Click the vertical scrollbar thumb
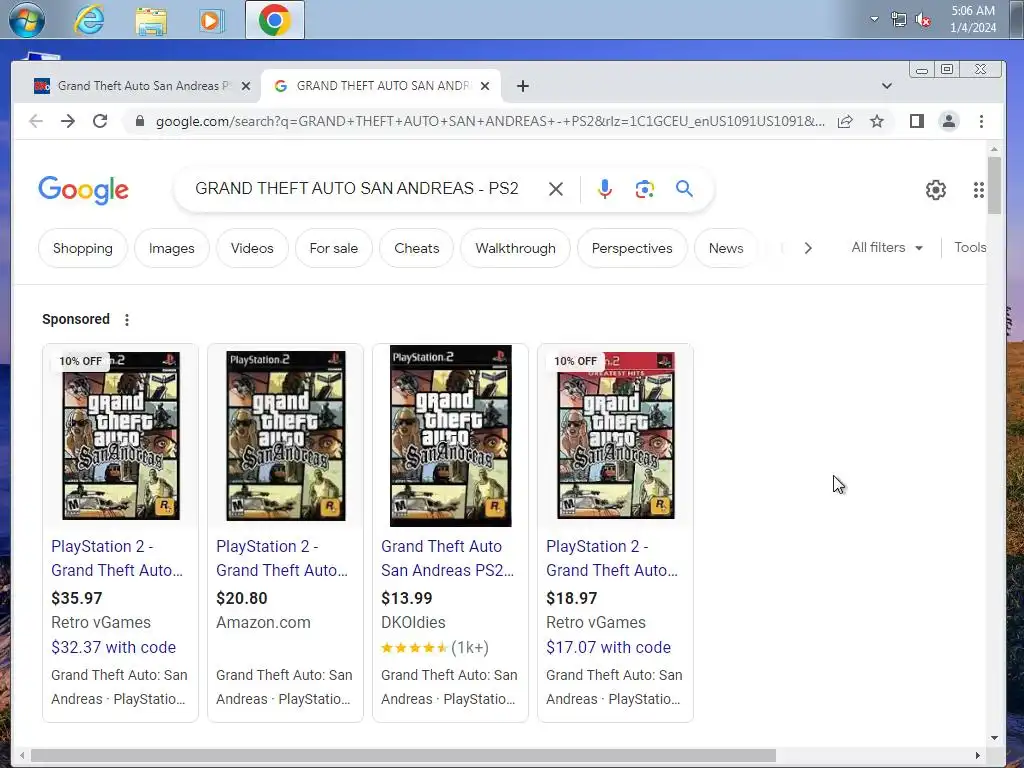Viewport: 1024px width, 768px height. (x=994, y=185)
